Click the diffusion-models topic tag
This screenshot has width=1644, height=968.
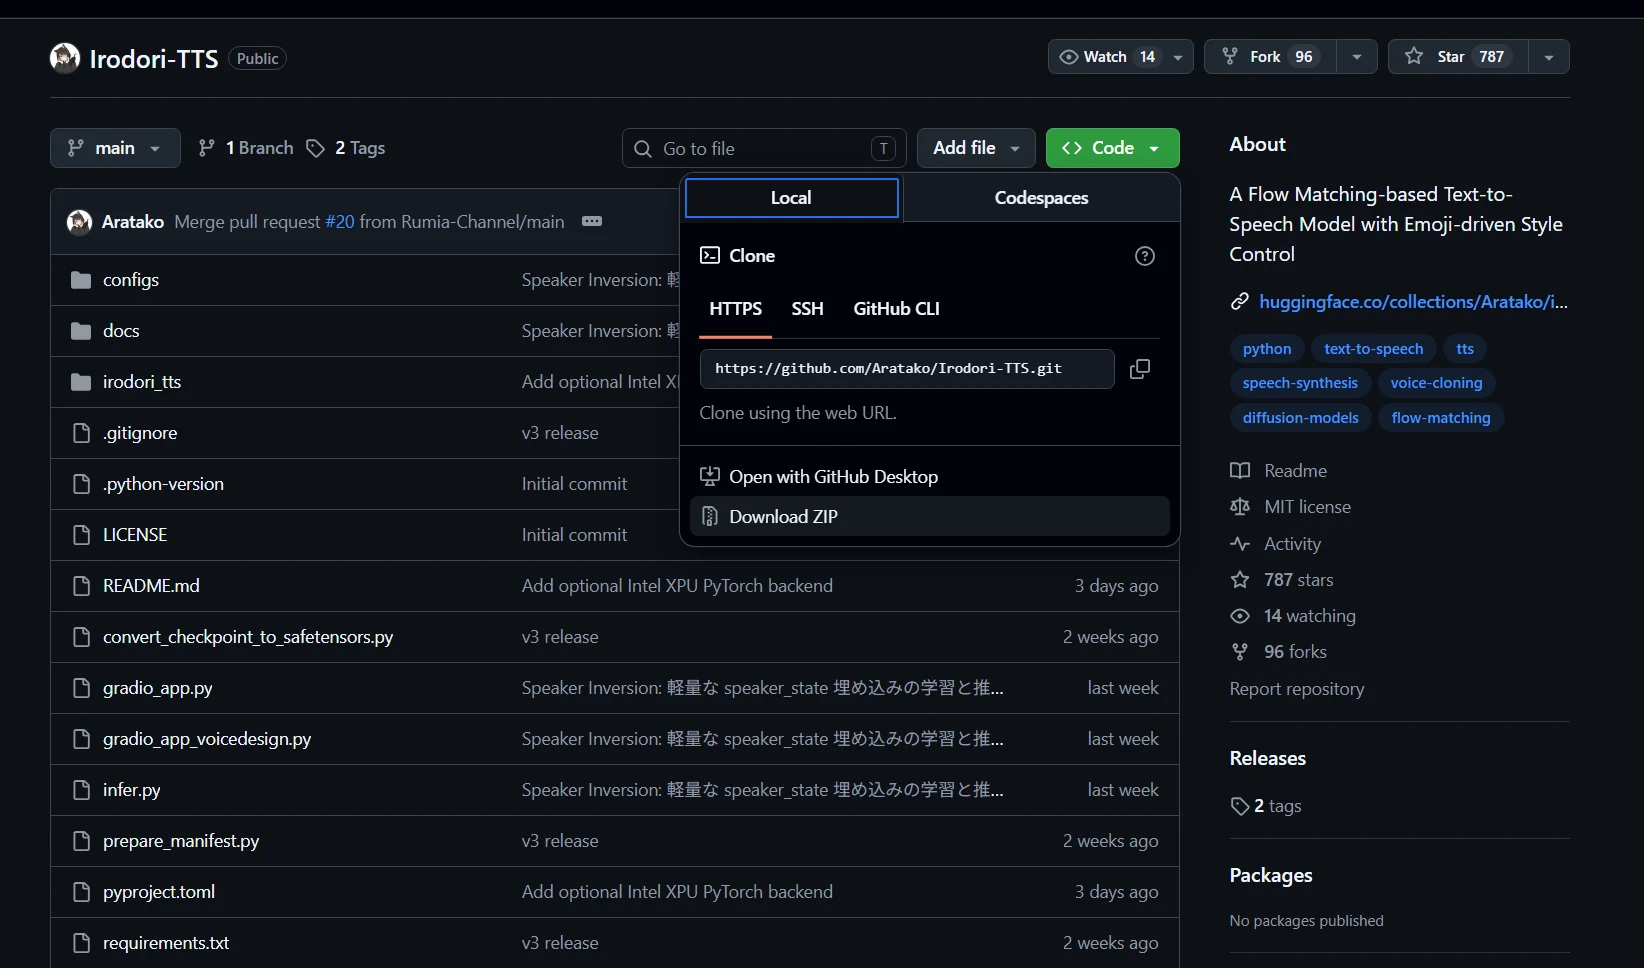1301,418
